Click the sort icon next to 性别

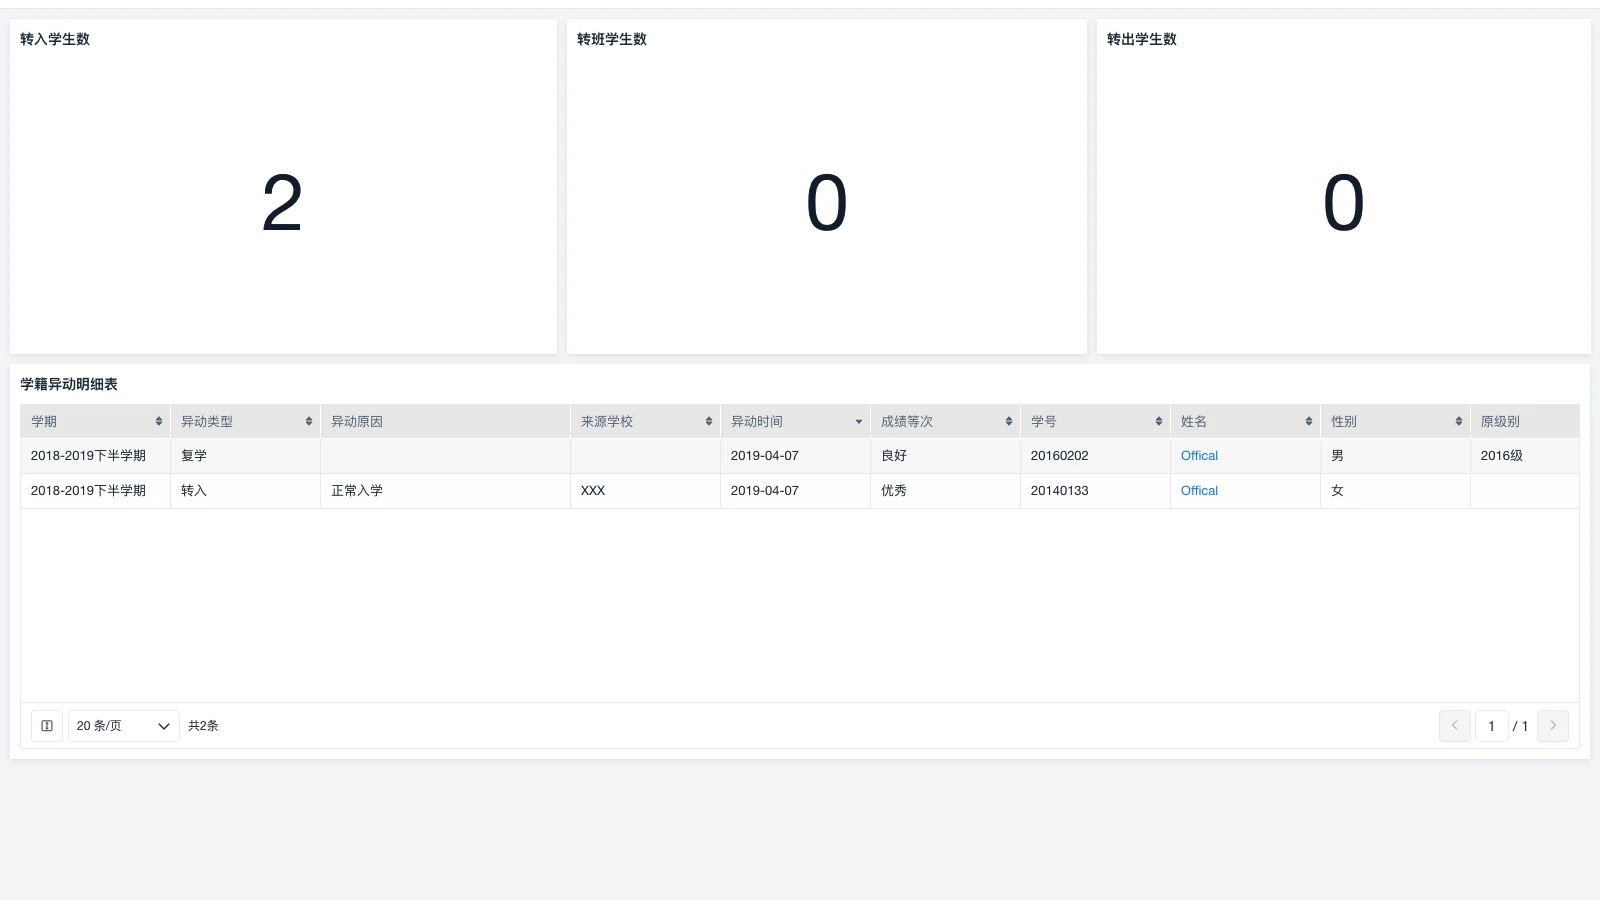[x=1459, y=421]
